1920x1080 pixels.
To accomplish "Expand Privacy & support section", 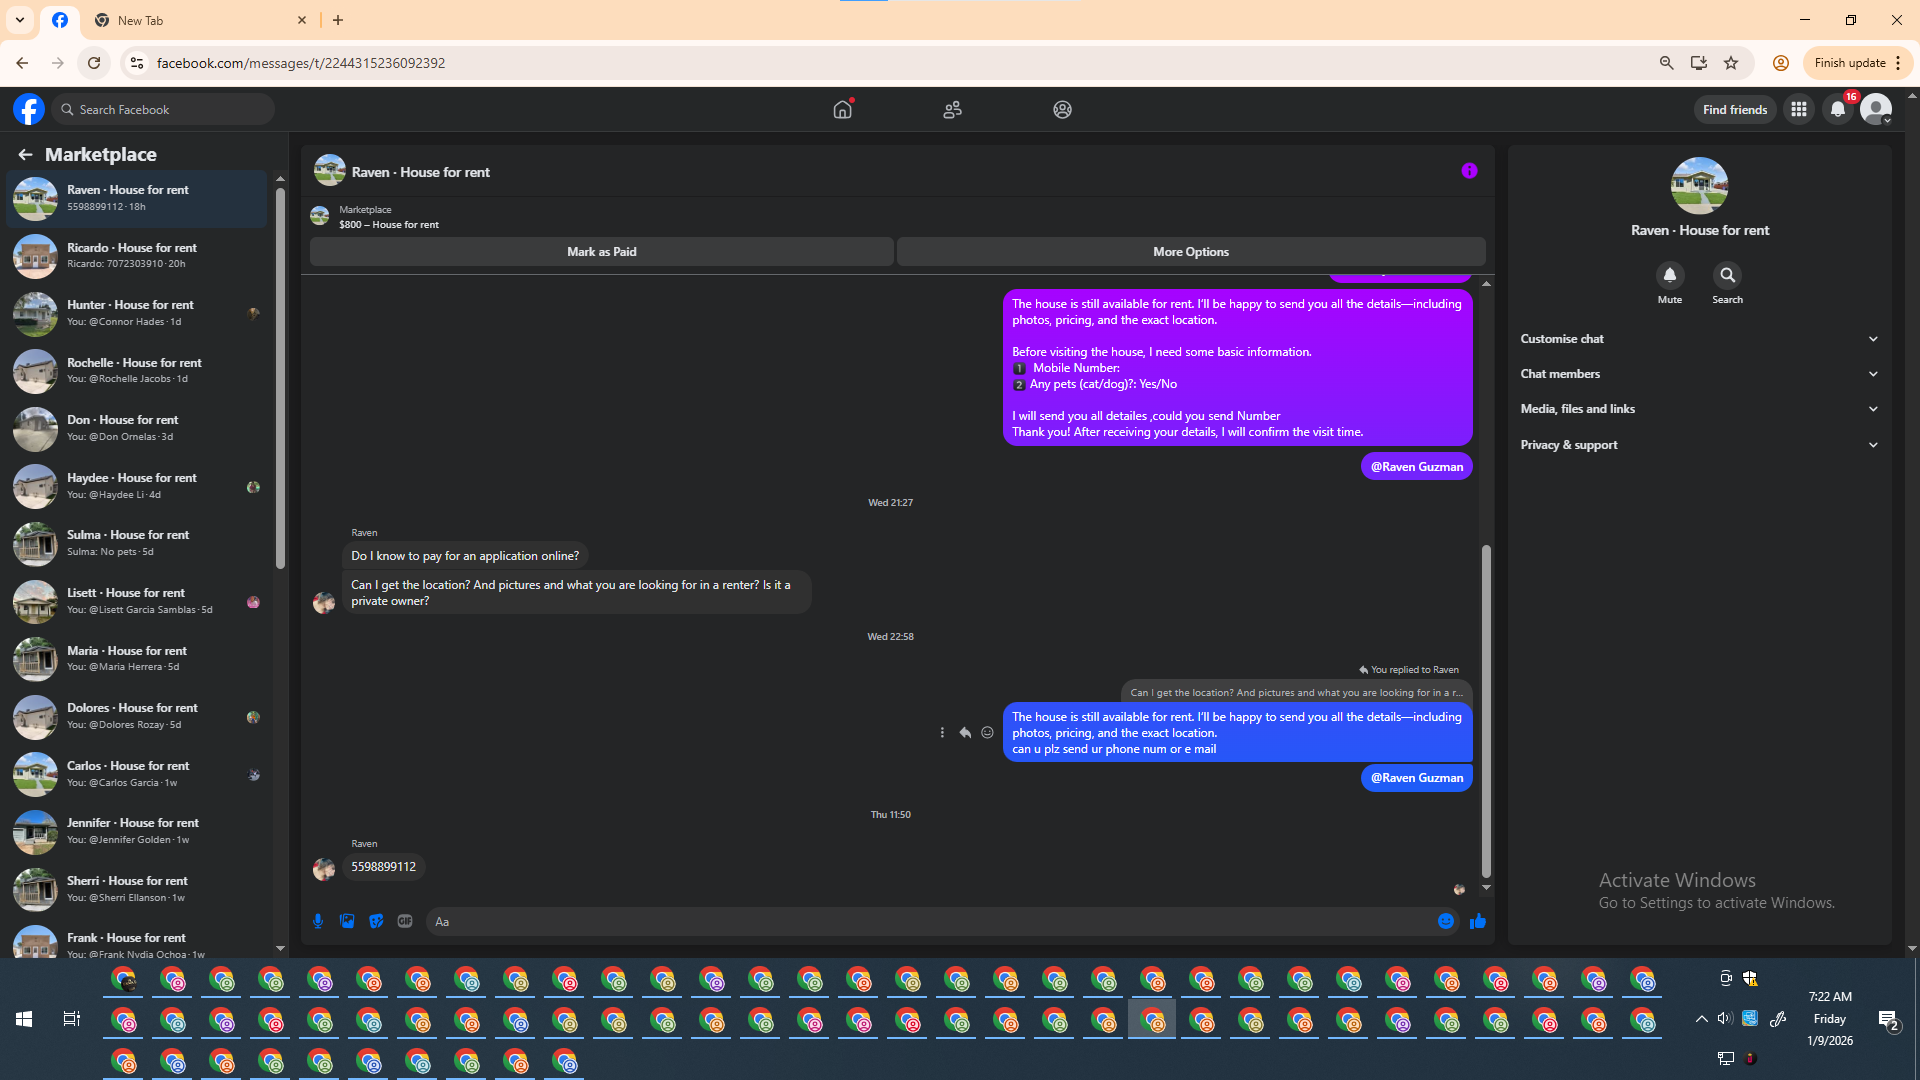I will click(1699, 445).
